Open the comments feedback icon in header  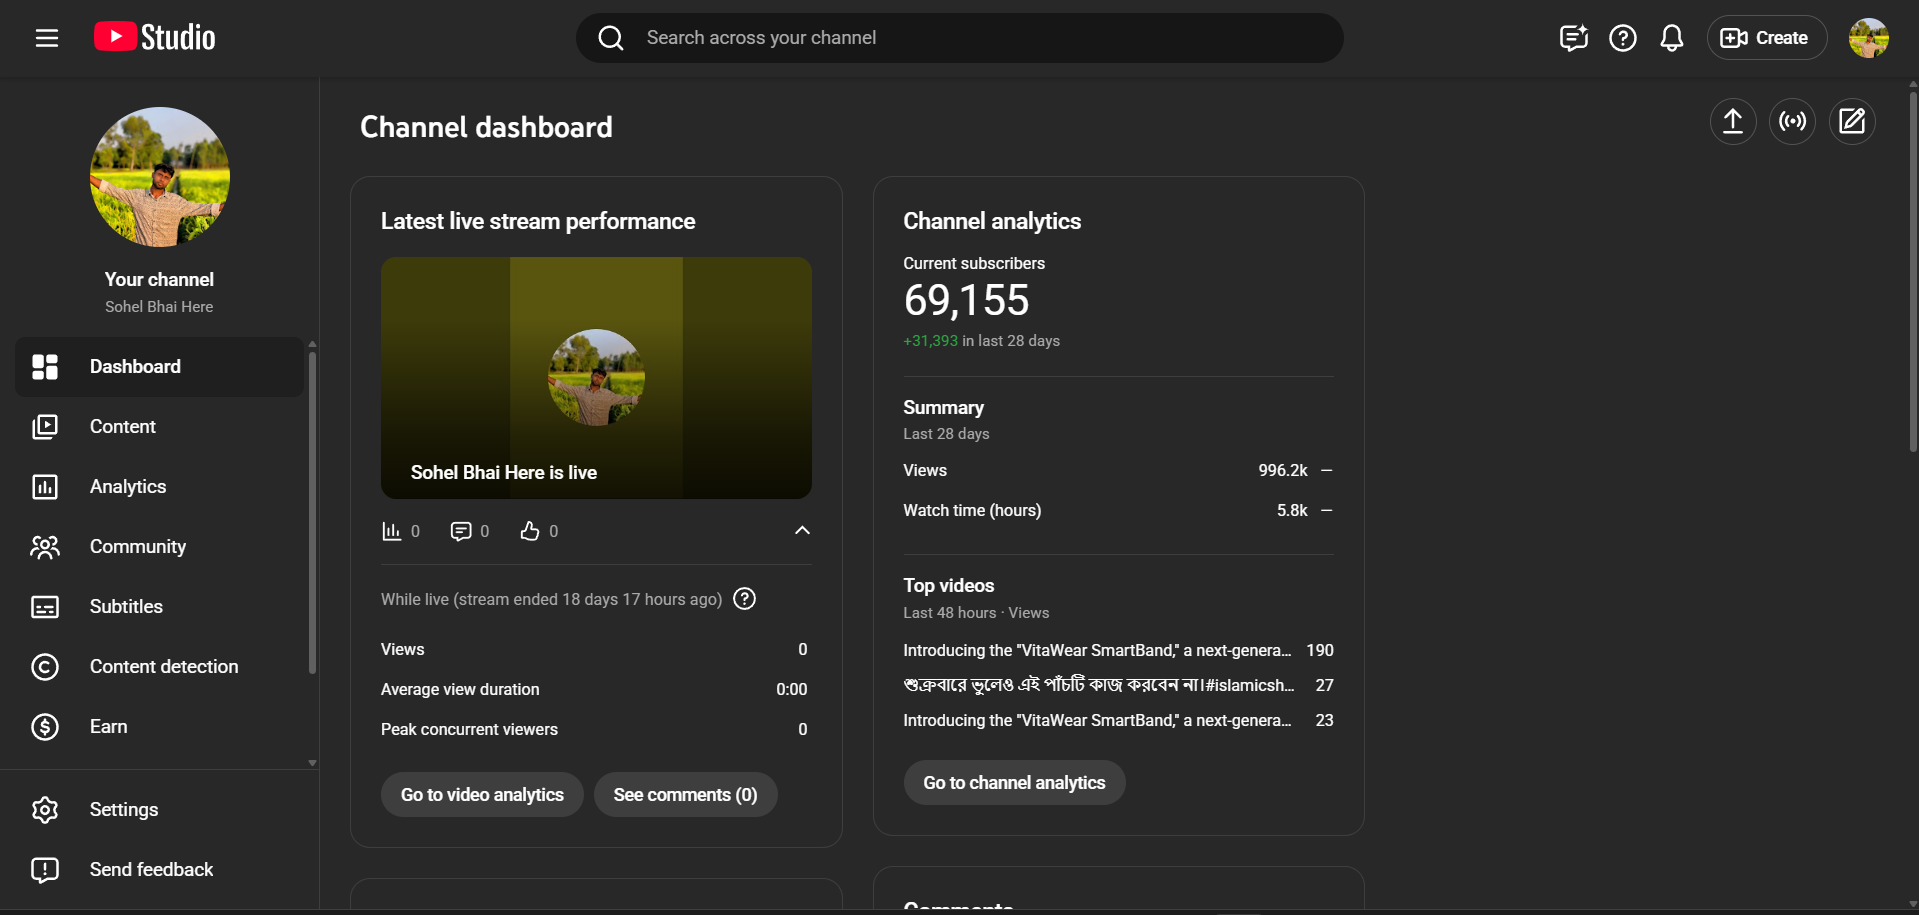pyautogui.click(x=1573, y=38)
